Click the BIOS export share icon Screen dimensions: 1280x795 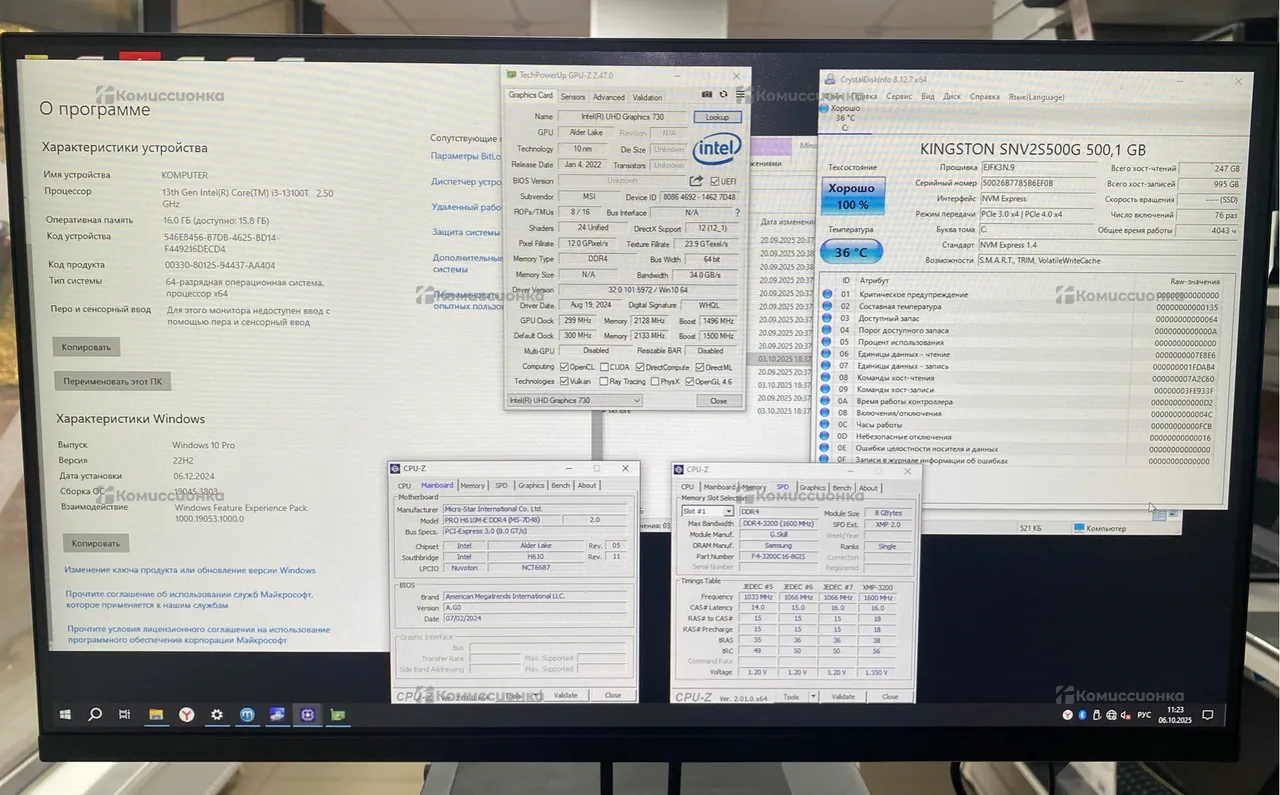pos(696,181)
